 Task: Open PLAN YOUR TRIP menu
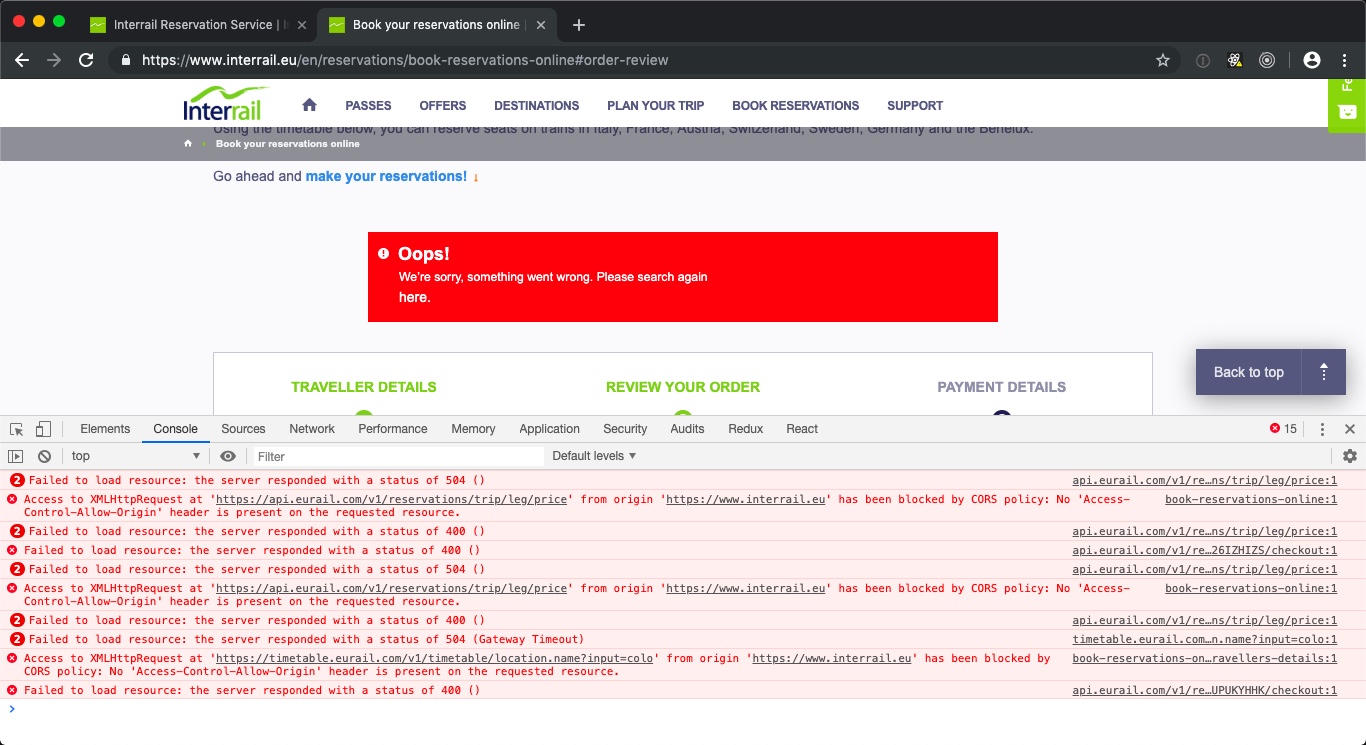tap(656, 105)
